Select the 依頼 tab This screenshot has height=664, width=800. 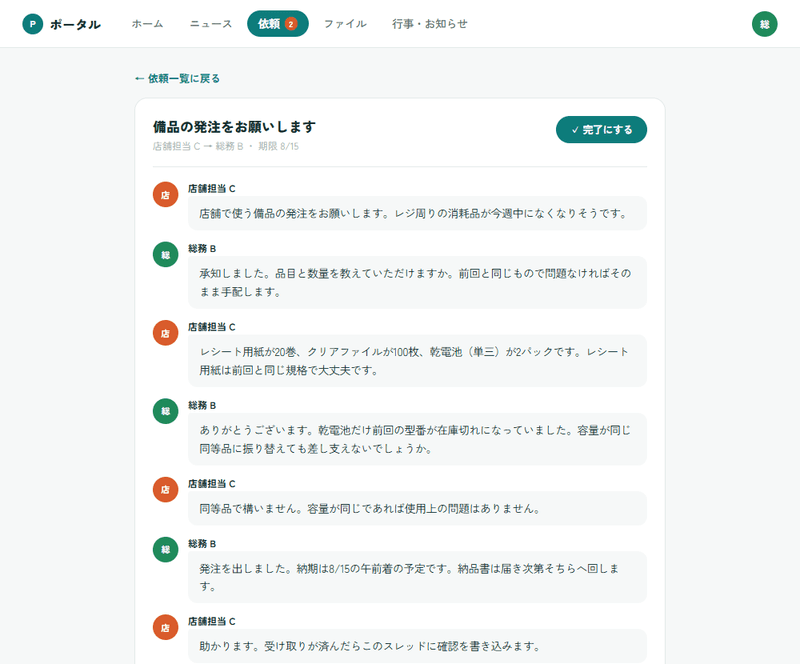[278, 24]
